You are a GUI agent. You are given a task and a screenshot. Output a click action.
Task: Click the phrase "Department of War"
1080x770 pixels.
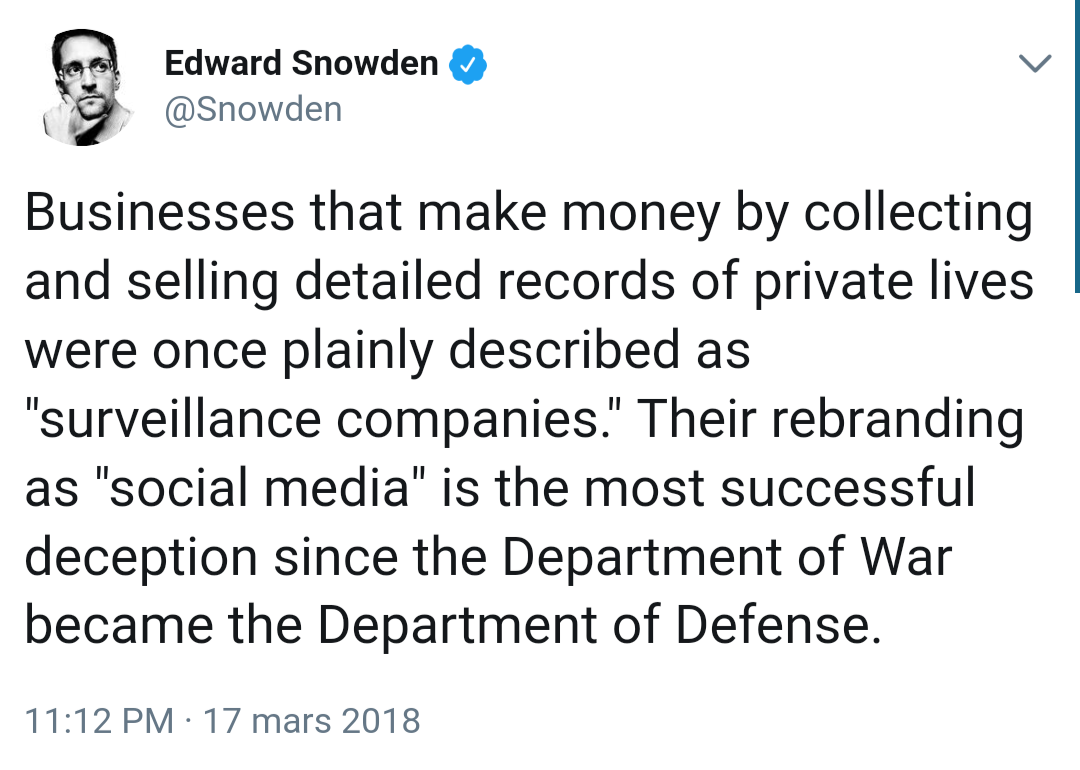pos(726,558)
